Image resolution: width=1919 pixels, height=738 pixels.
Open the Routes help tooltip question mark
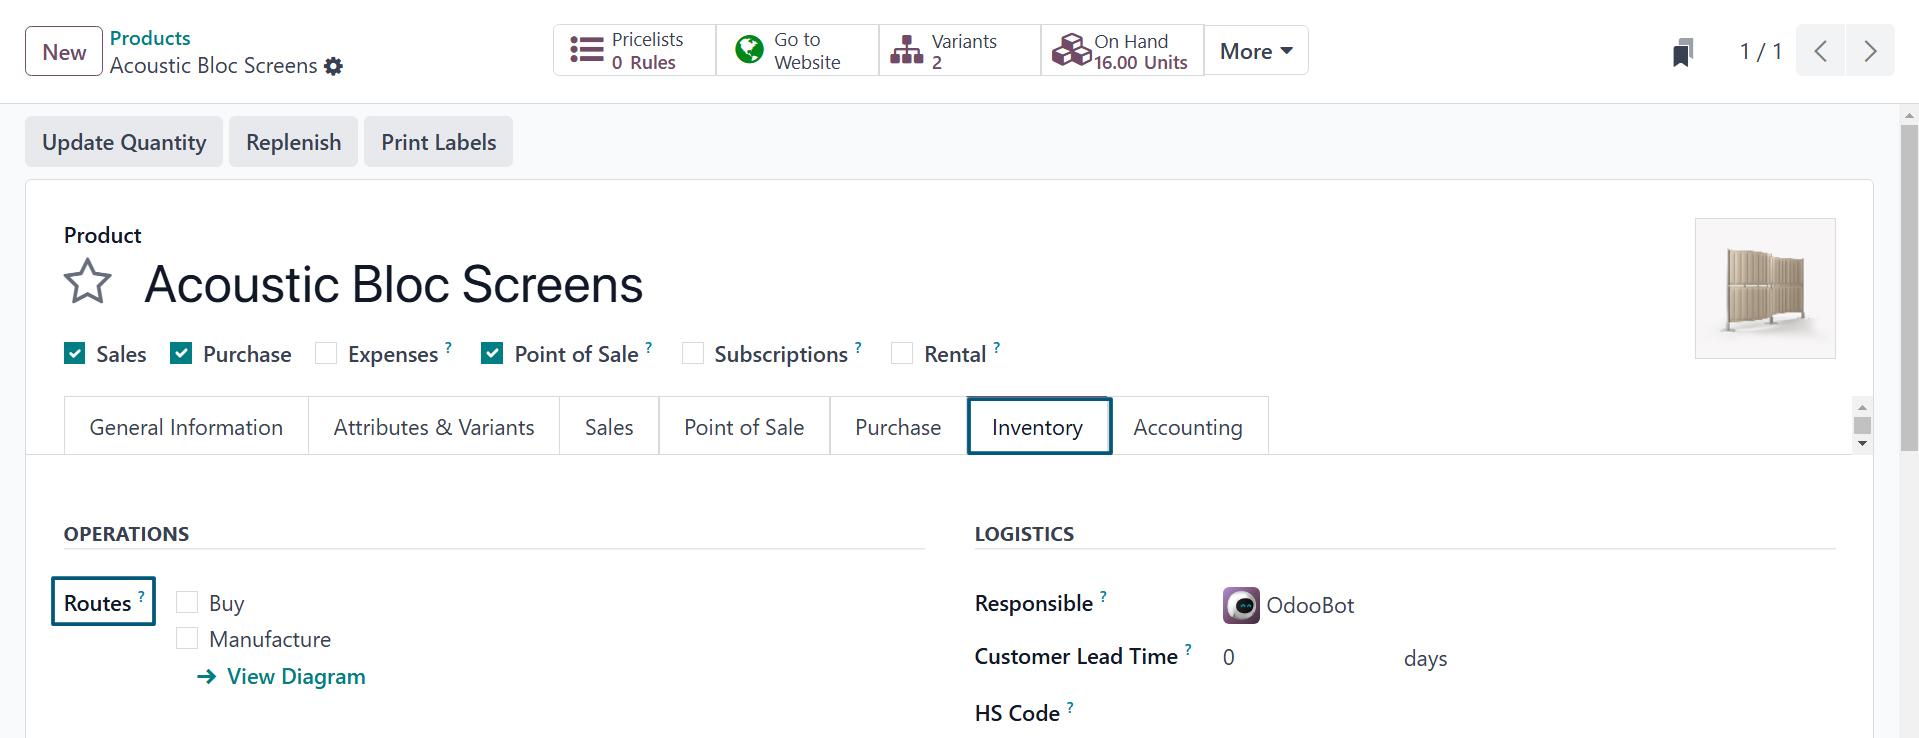[x=141, y=595]
